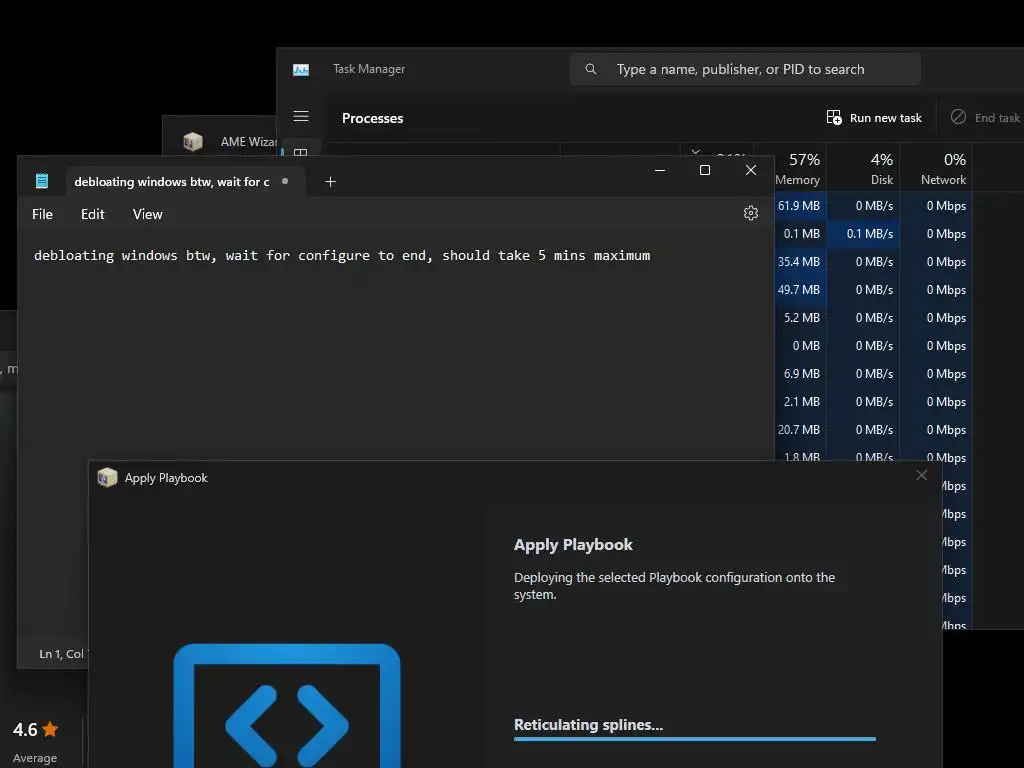Screen dimensions: 1024x768
Task: Click Run new task button
Action: tap(874, 118)
